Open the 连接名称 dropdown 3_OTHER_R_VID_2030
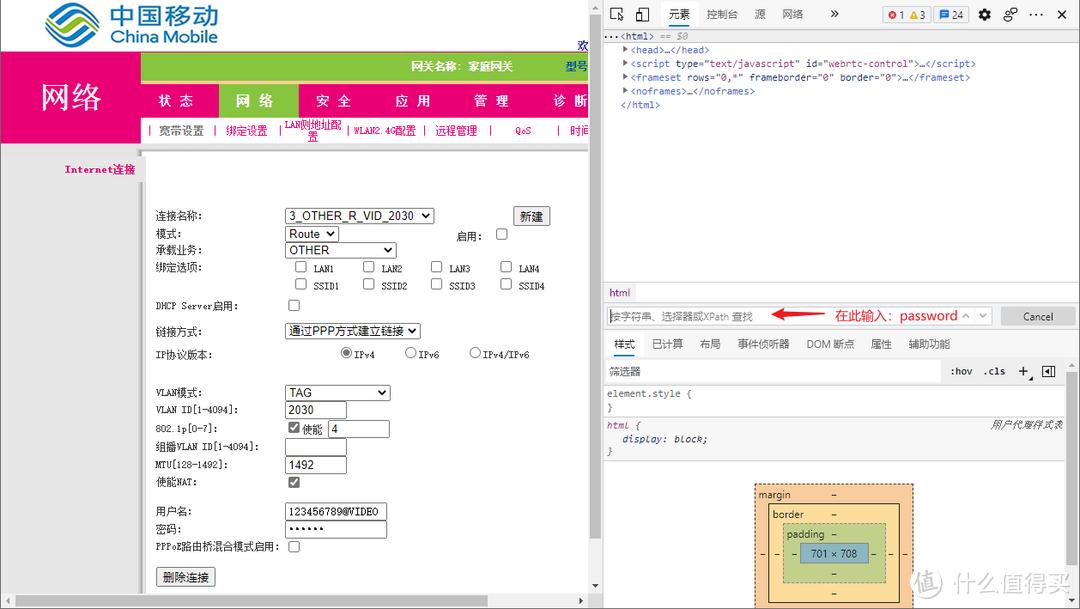Screen dimensions: 1080x609 [360, 215]
